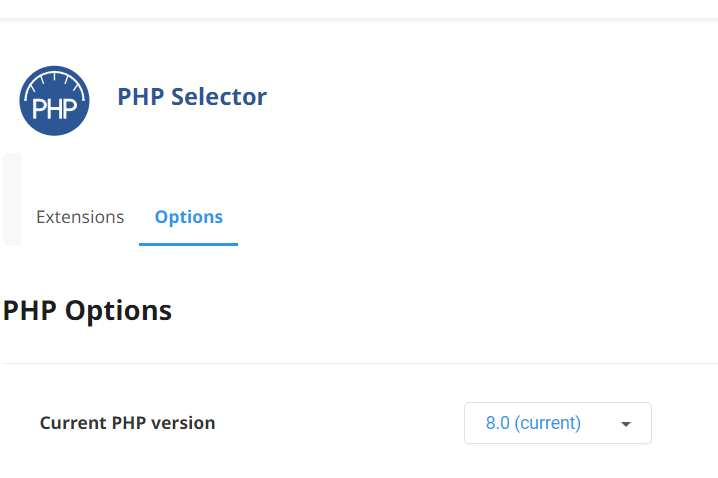Click the blue underline beneath Options

click(x=189, y=244)
